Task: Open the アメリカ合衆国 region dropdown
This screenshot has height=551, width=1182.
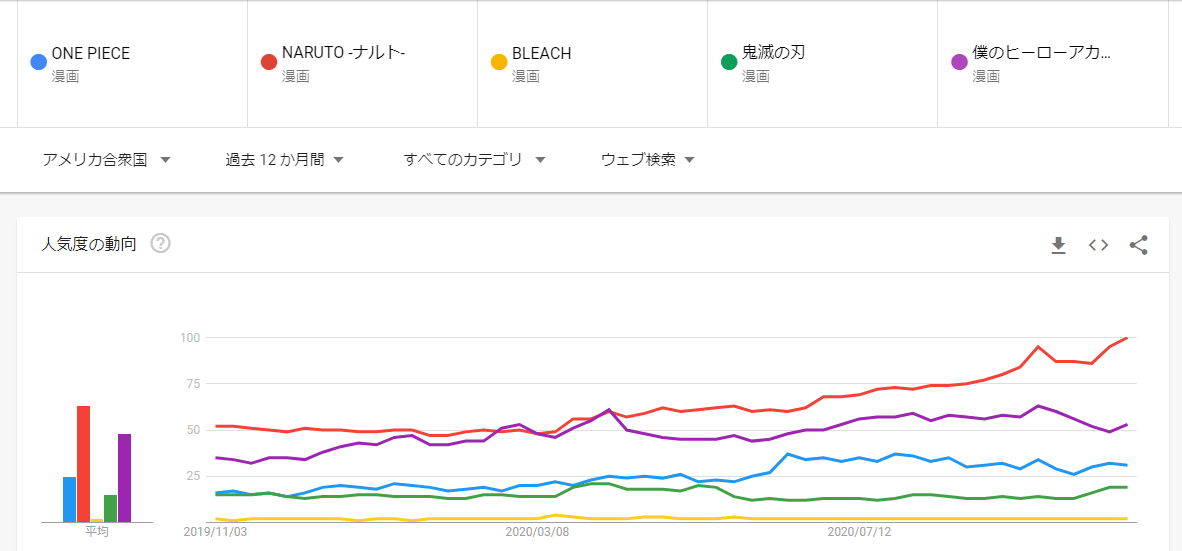Action: [x=107, y=160]
